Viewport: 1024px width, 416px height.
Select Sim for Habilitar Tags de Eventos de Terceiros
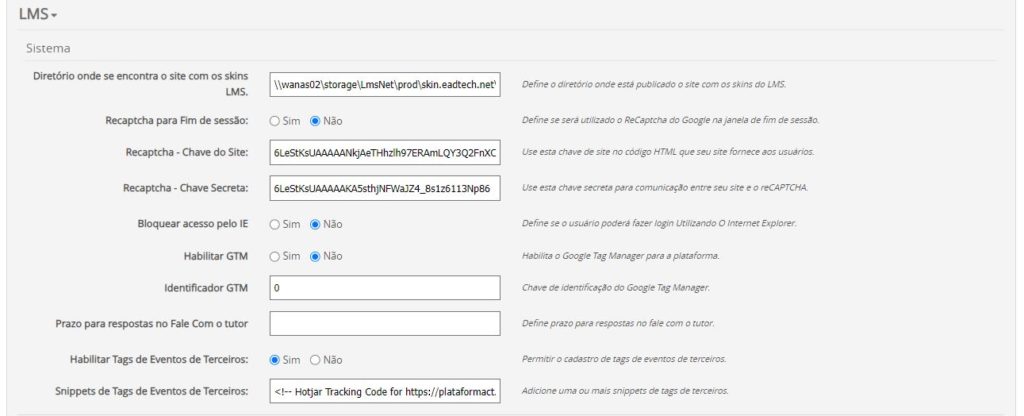(273, 359)
